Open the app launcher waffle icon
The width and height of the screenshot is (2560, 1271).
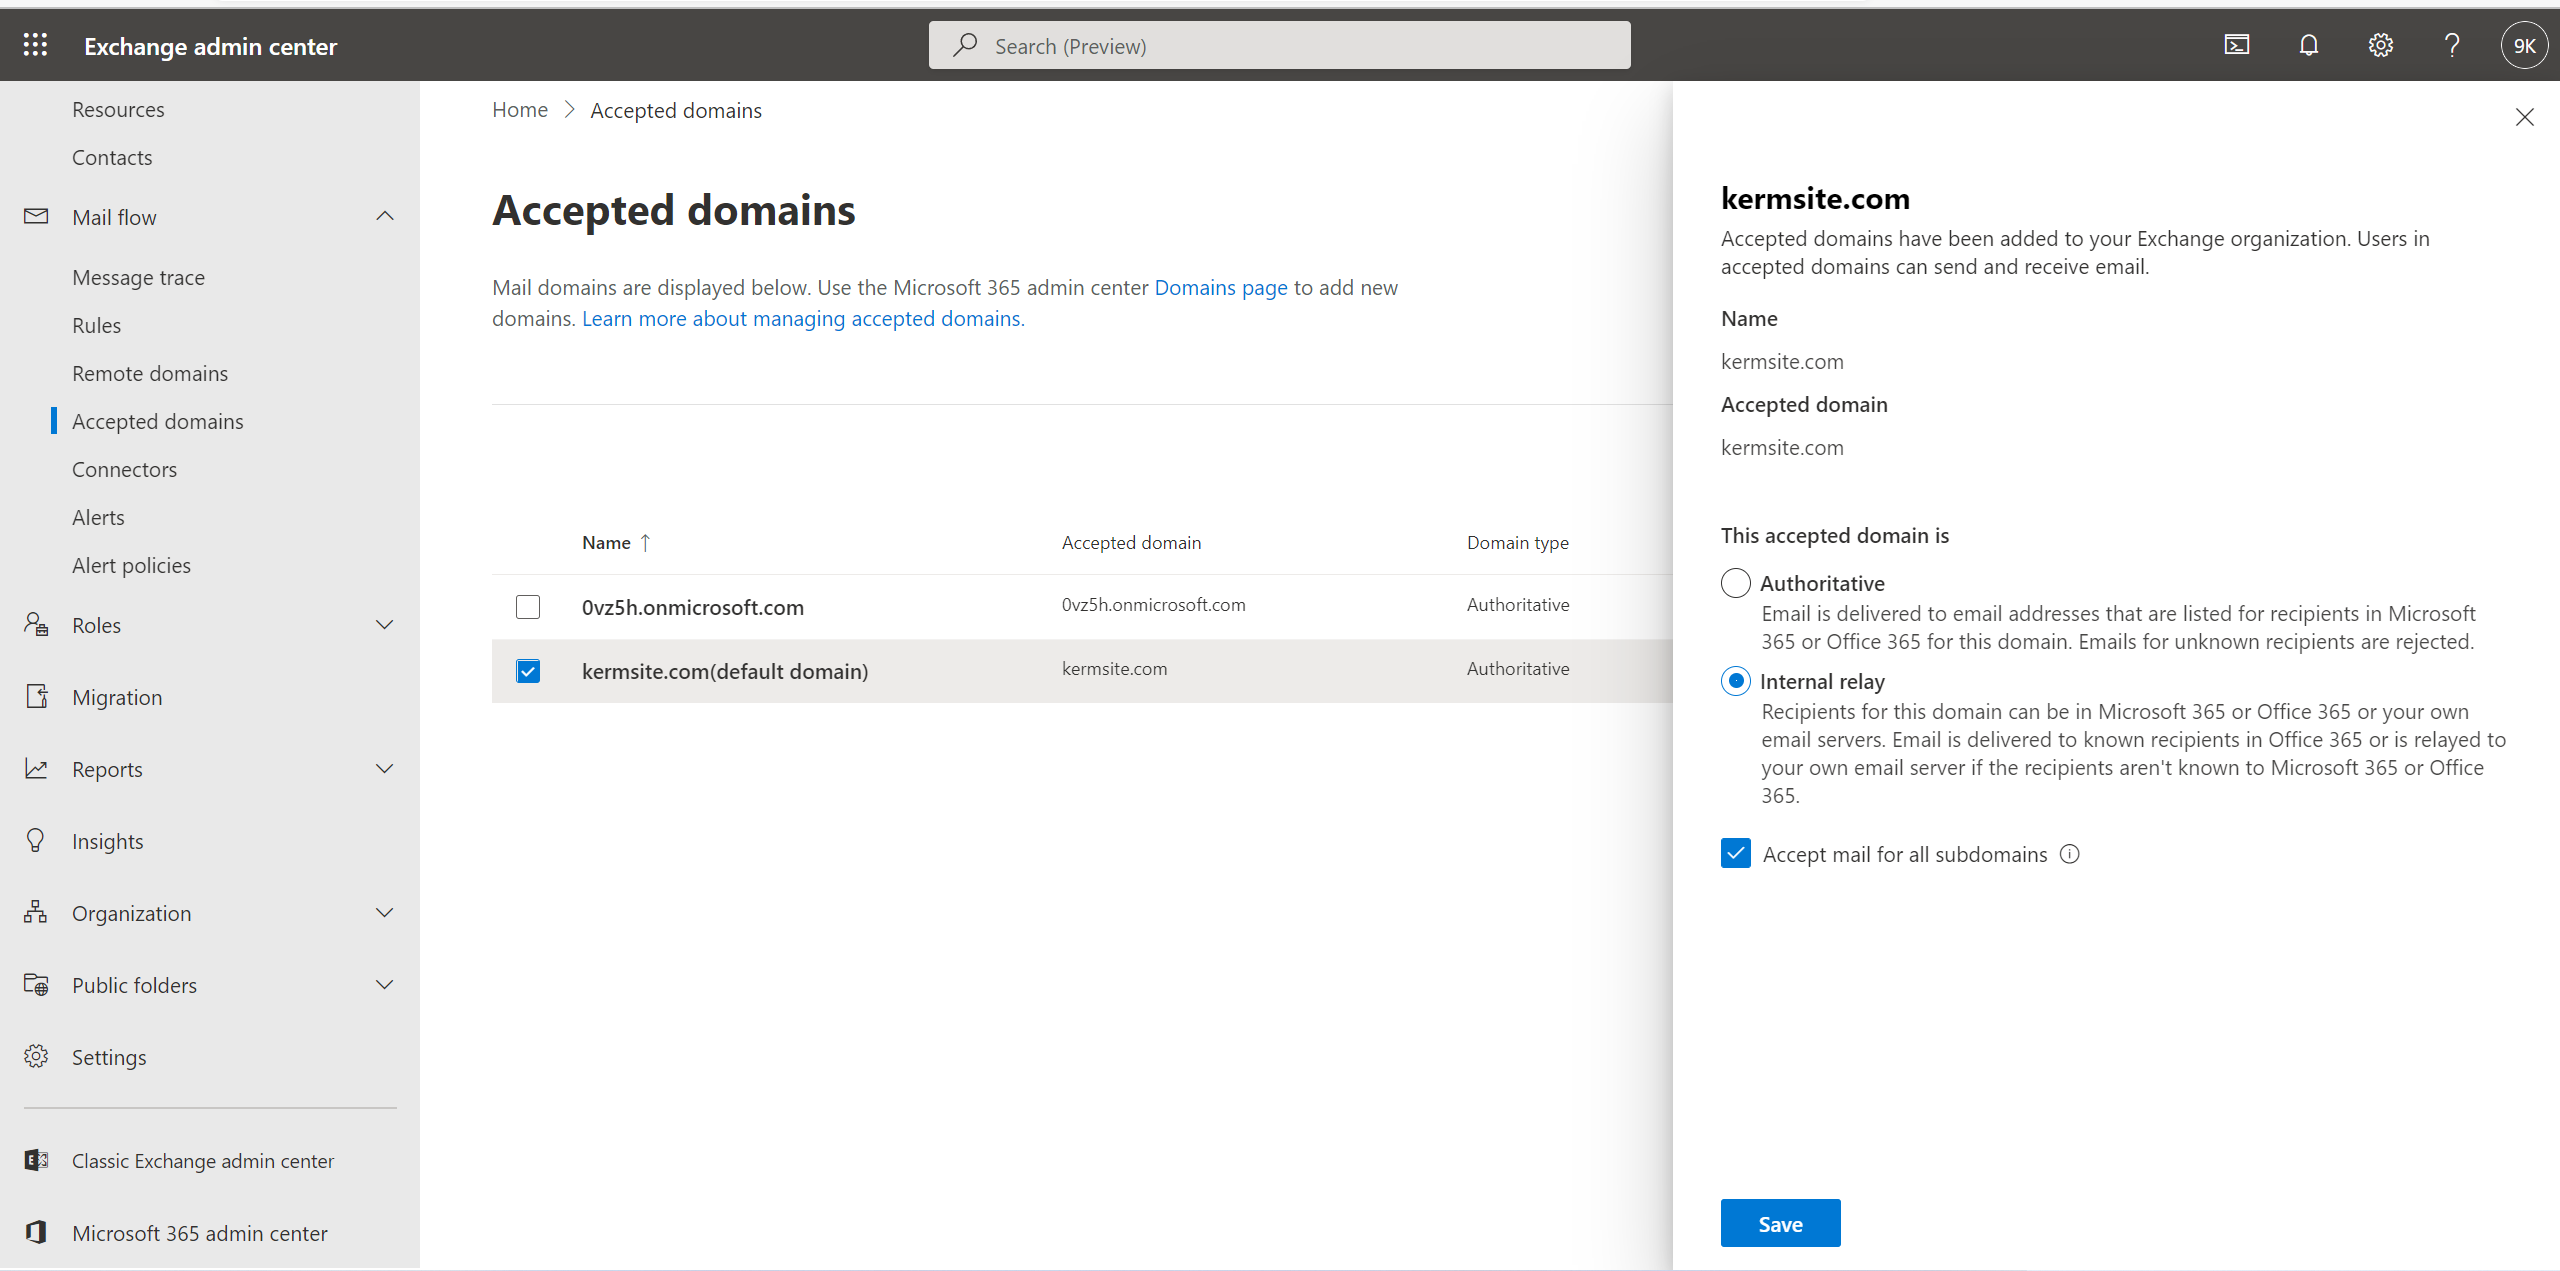pos(35,45)
